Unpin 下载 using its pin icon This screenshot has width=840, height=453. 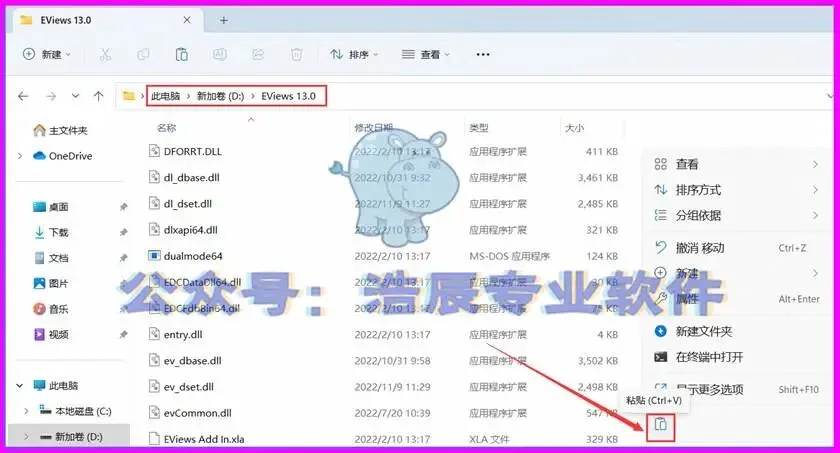click(123, 232)
